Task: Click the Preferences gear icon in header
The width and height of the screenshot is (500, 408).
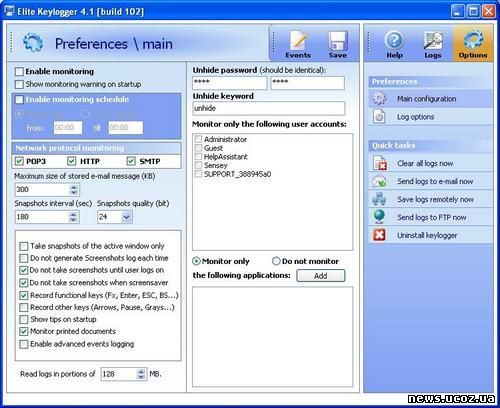Action: click(33, 43)
